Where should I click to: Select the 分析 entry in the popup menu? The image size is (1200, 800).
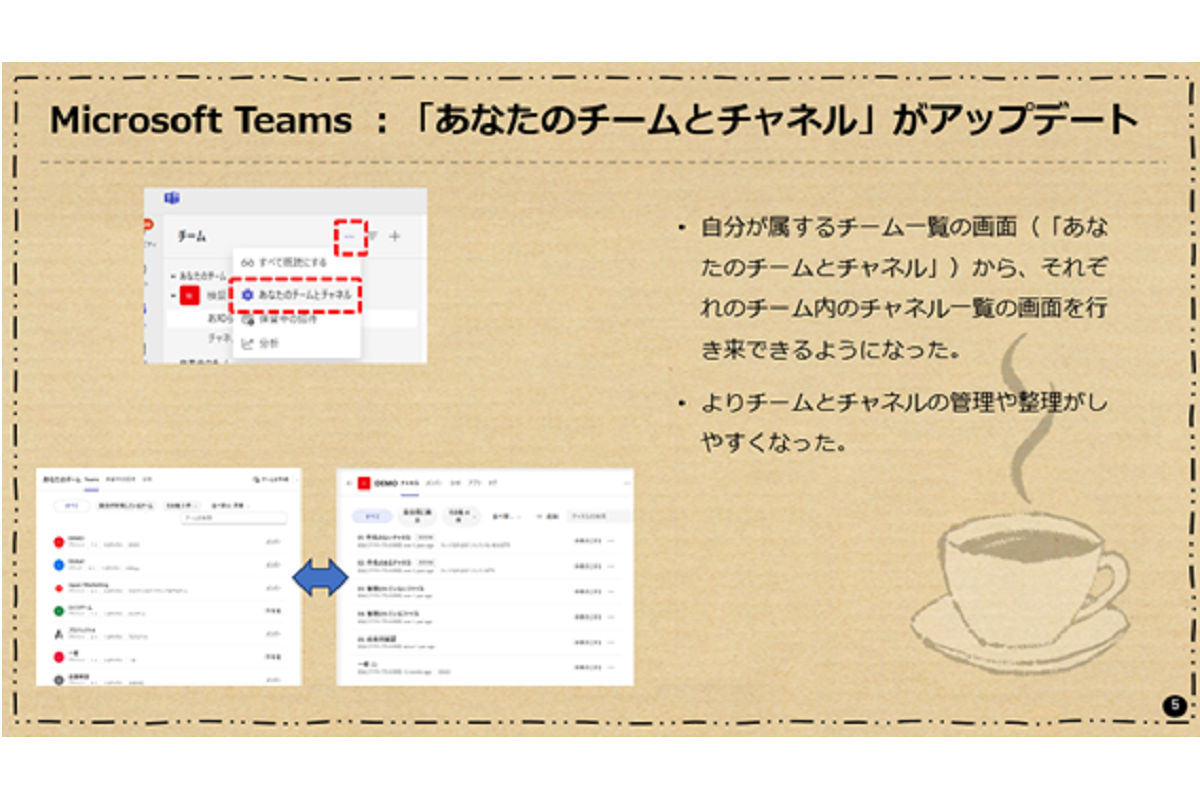296,344
